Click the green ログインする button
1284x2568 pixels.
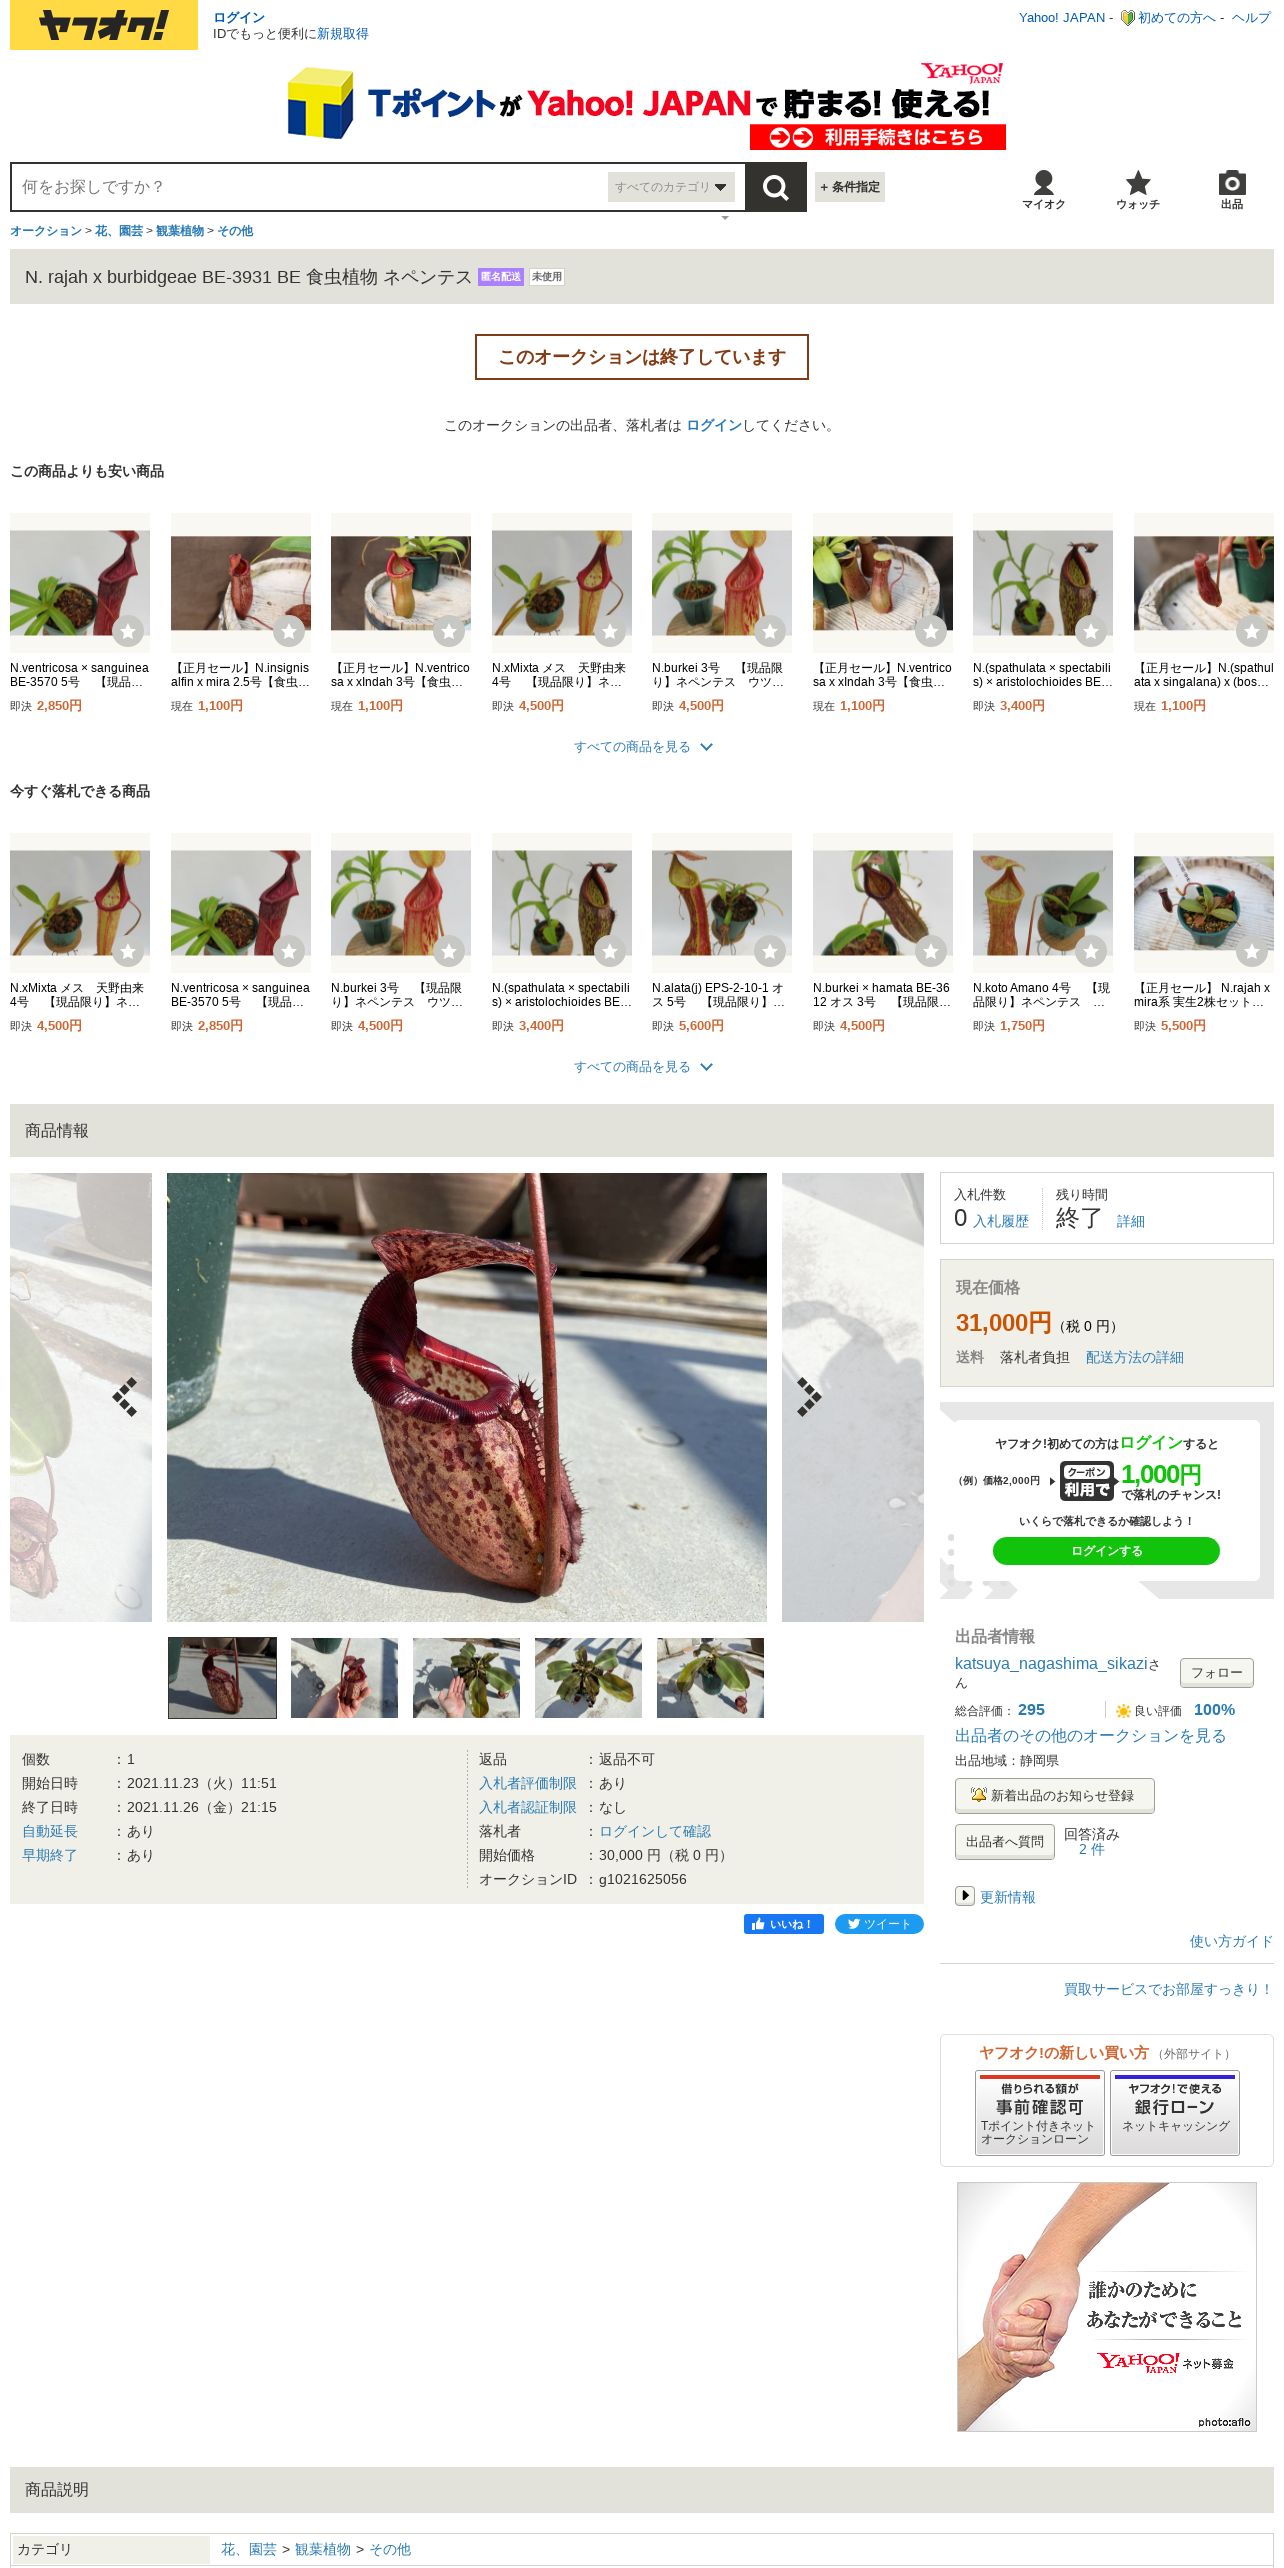(x=1106, y=1551)
